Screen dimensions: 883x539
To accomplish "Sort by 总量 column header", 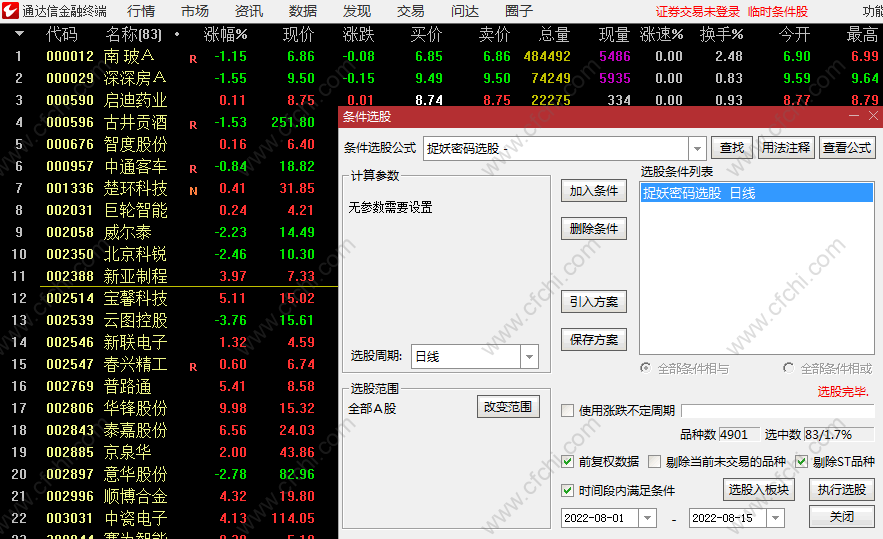I will click(555, 35).
